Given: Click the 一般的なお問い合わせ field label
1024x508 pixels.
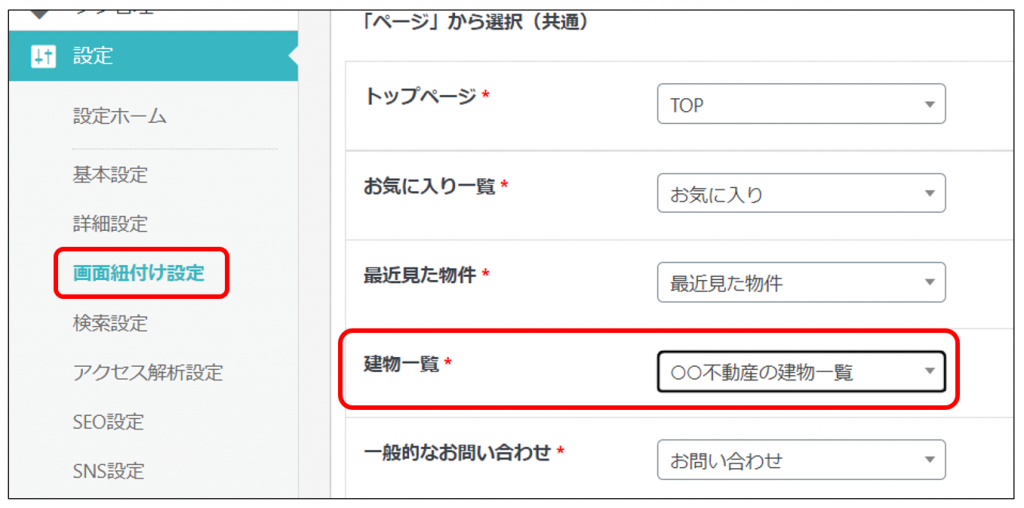Looking at the screenshot, I should point(456,453).
